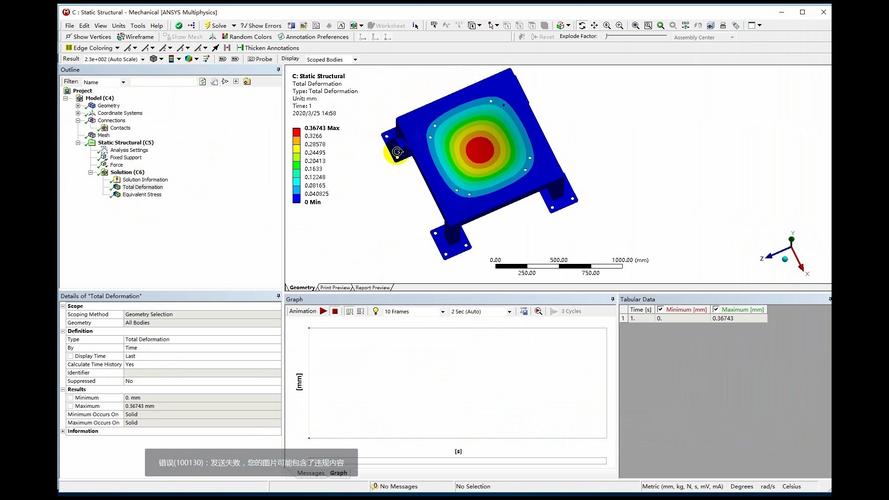Open the Units menu
The width and height of the screenshot is (889, 500).
118,26
